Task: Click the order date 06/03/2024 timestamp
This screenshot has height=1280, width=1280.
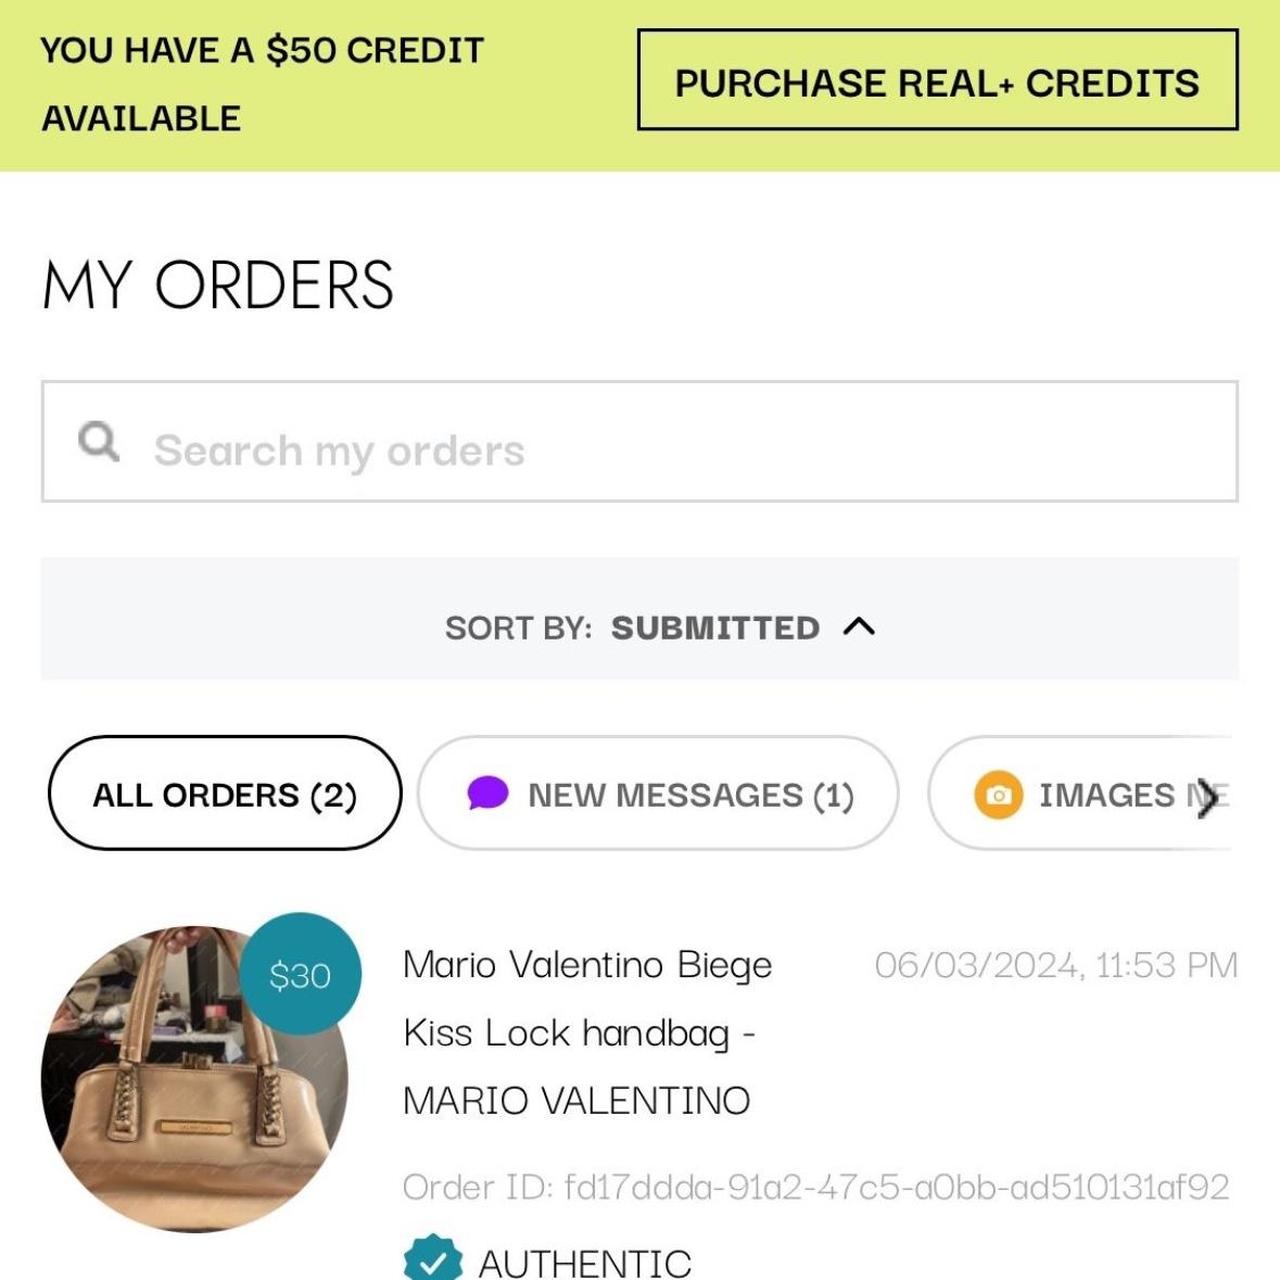Action: 1056,965
